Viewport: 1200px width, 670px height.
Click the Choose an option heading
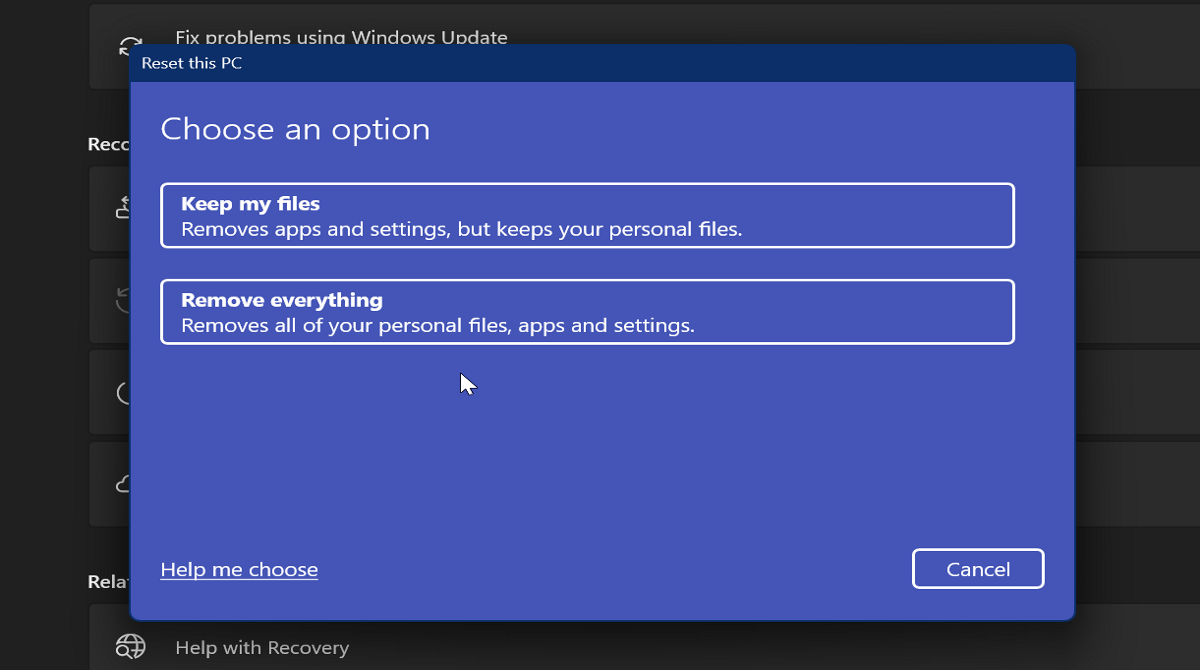pos(295,129)
